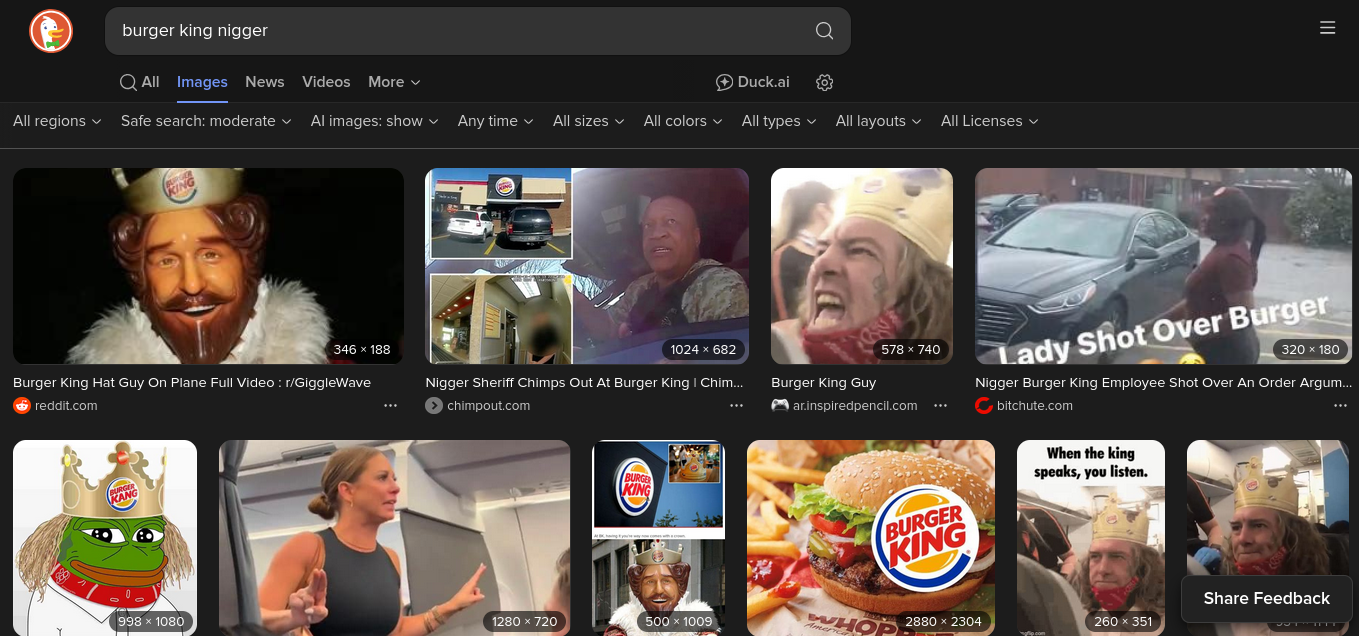
Task: Open the hamburger menu
Action: (1328, 28)
